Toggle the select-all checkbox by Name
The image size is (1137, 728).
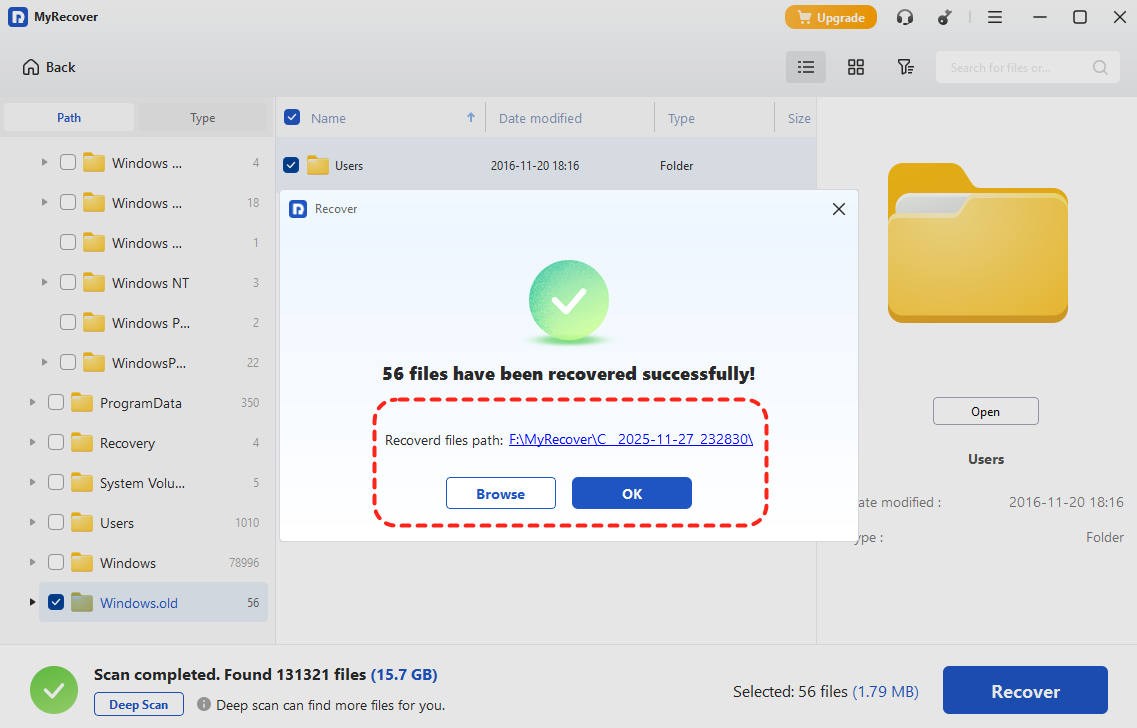pyautogui.click(x=292, y=117)
